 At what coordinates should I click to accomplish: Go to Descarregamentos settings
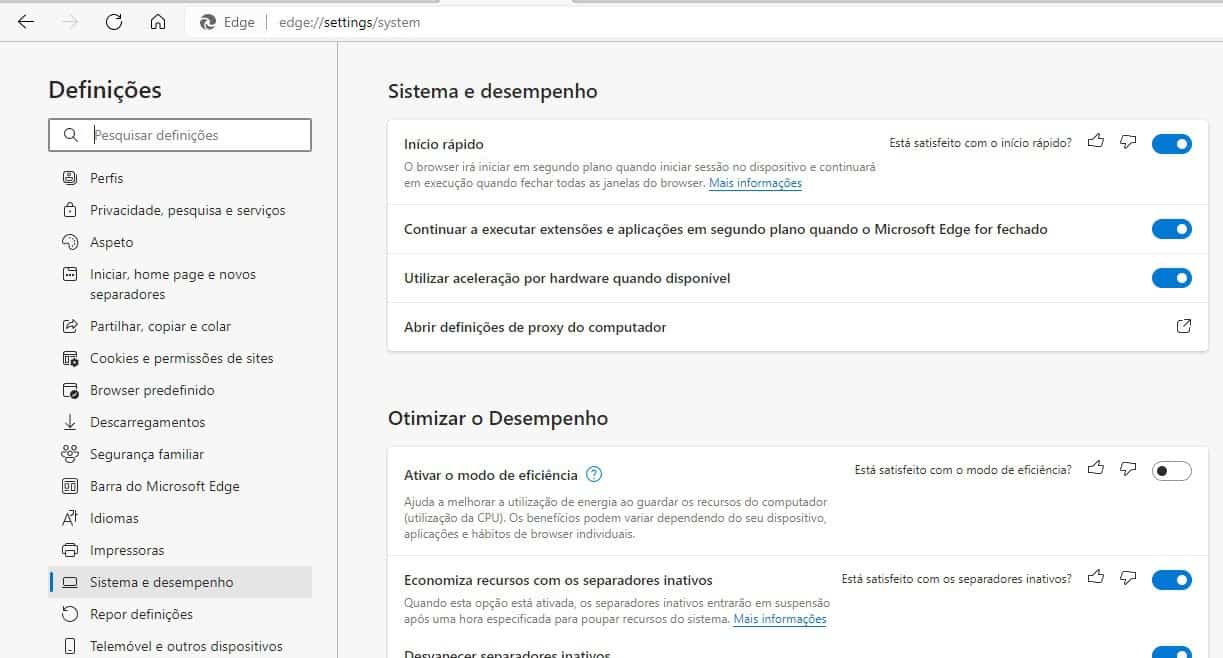pyautogui.click(x=147, y=422)
